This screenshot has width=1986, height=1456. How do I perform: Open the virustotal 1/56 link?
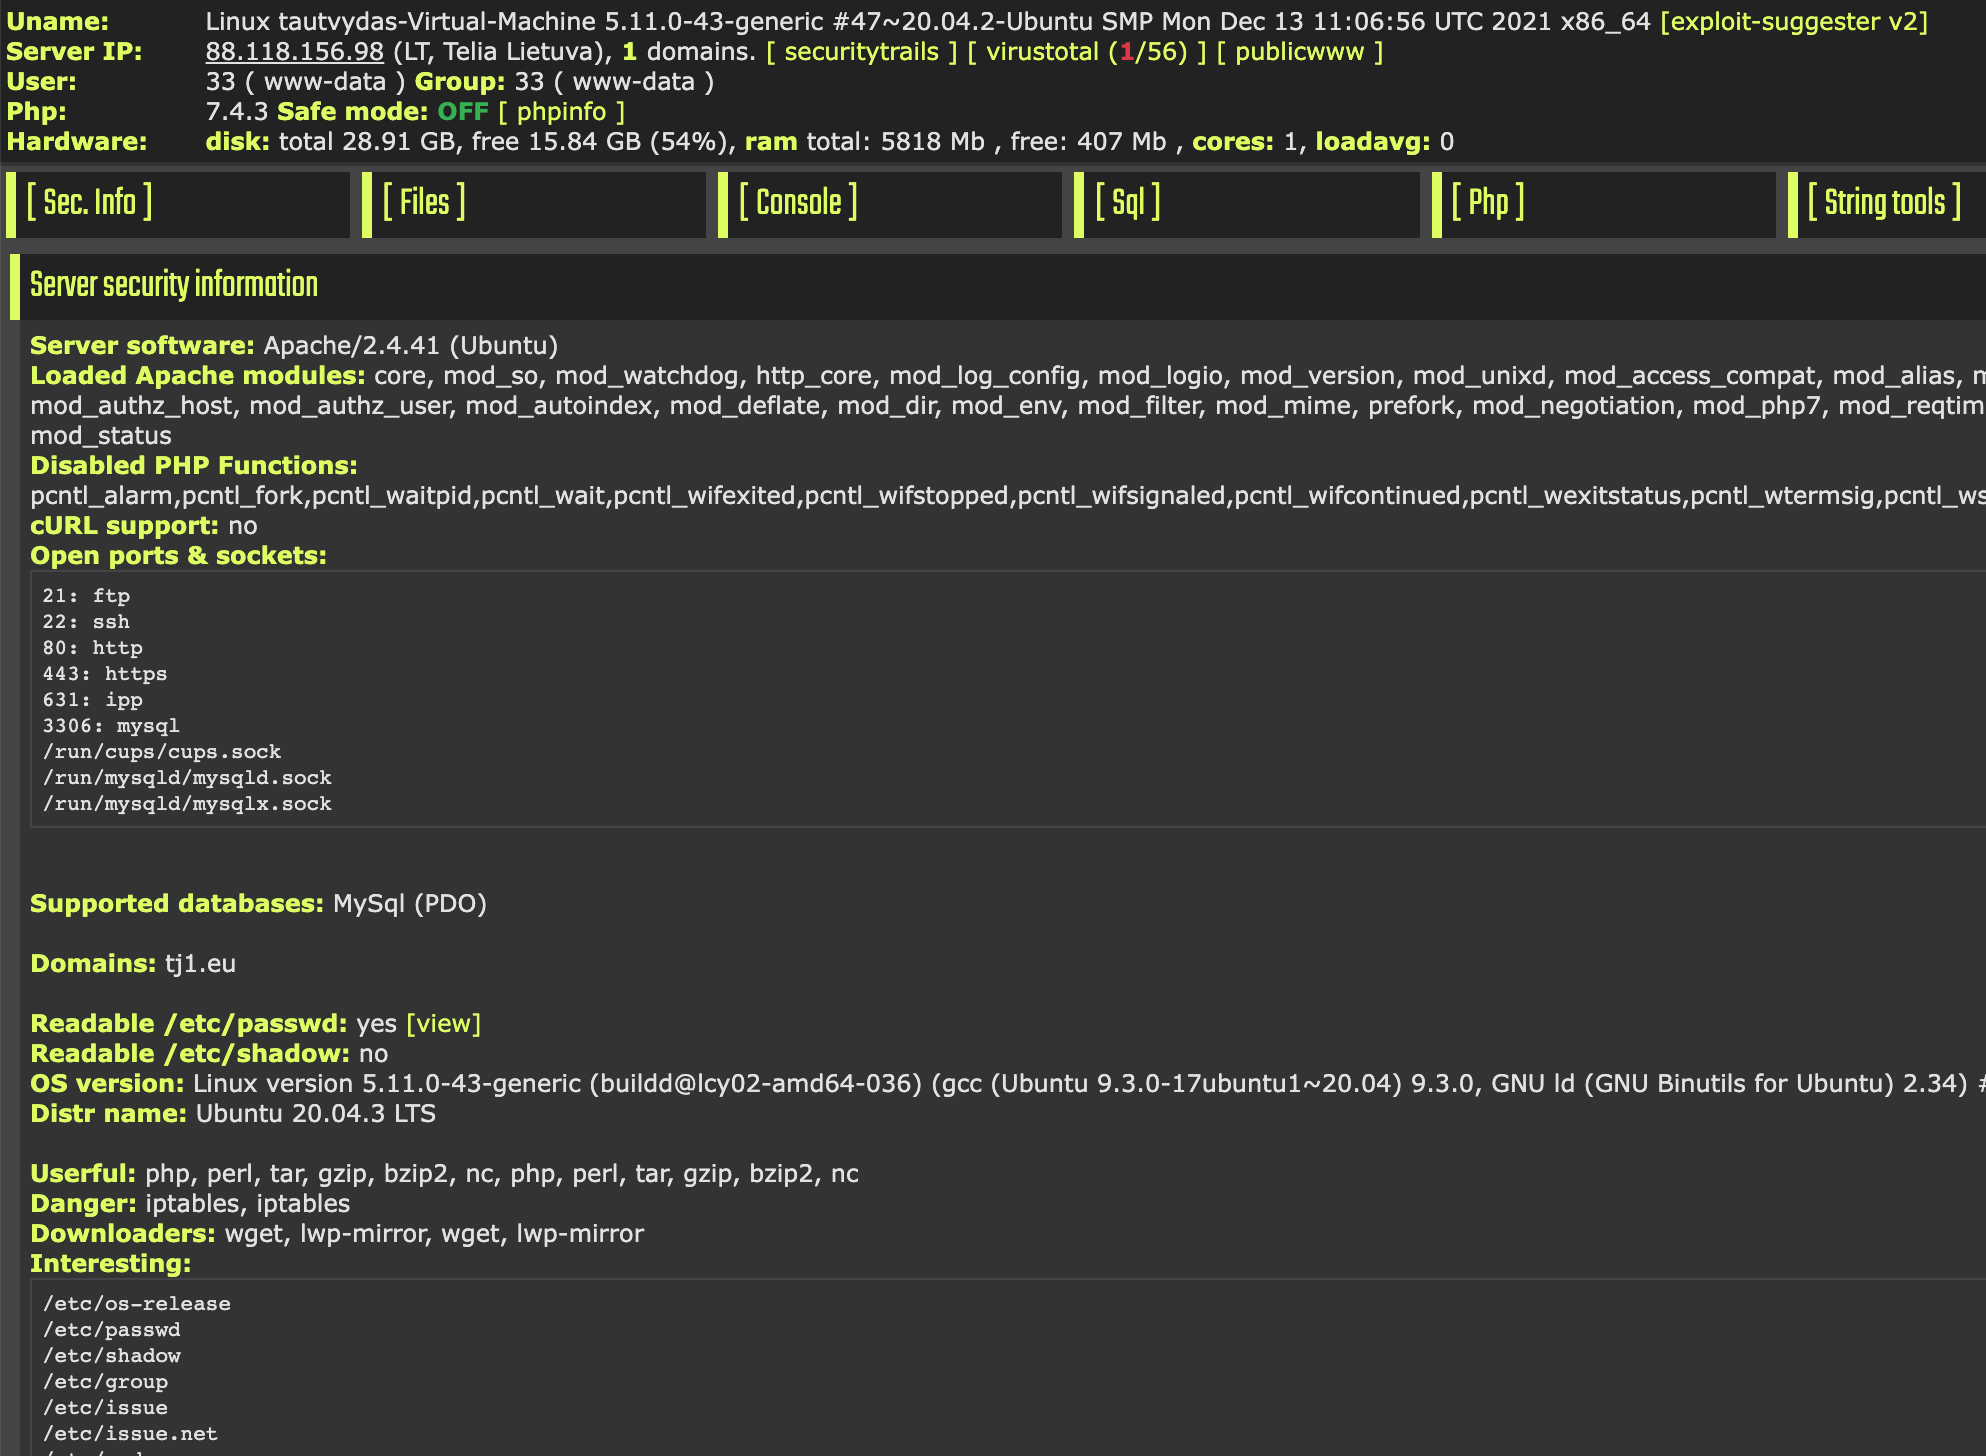pos(1086,52)
